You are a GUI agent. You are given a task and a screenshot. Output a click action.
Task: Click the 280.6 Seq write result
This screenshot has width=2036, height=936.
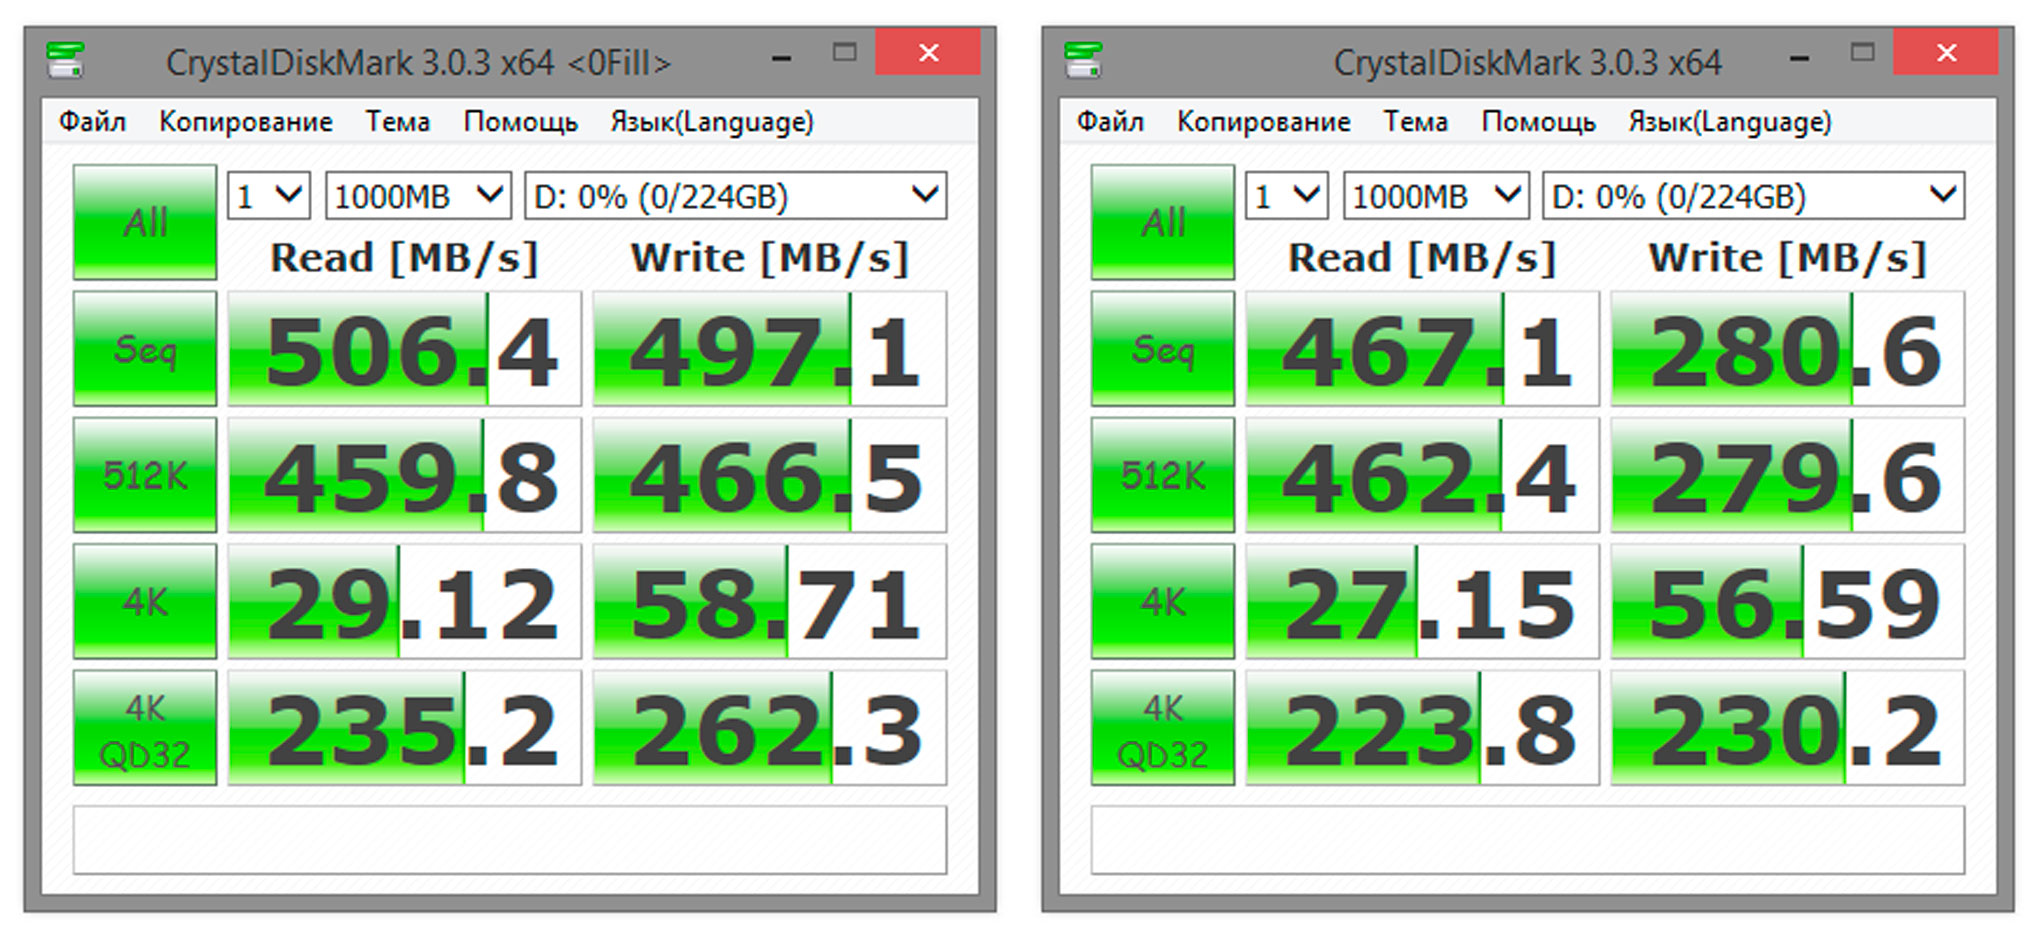click(x=1788, y=349)
